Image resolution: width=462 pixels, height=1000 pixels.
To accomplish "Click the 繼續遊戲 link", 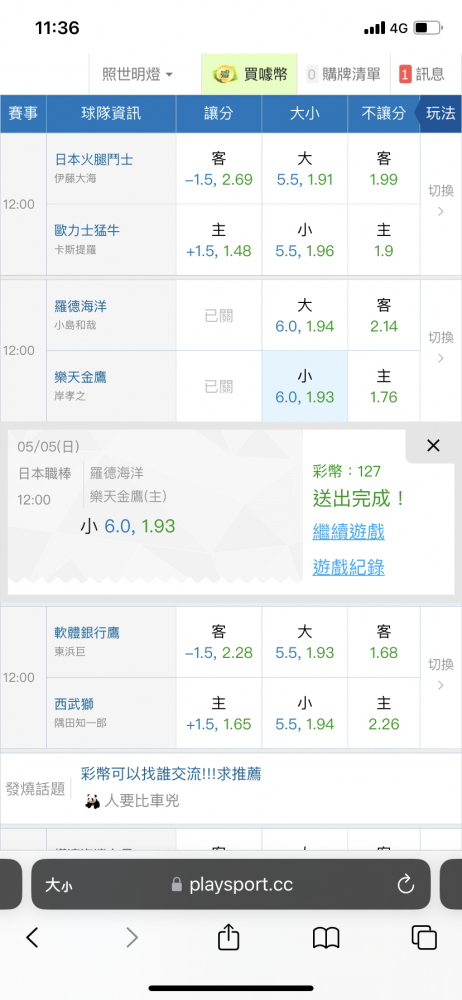I will tap(348, 531).
